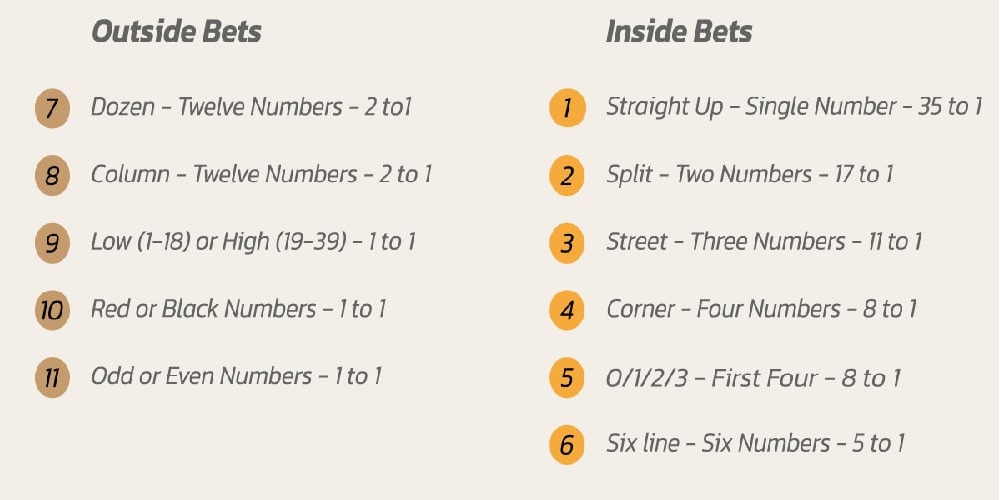Select the brown number 10 circle
This screenshot has height=500, width=1000.
click(x=51, y=310)
